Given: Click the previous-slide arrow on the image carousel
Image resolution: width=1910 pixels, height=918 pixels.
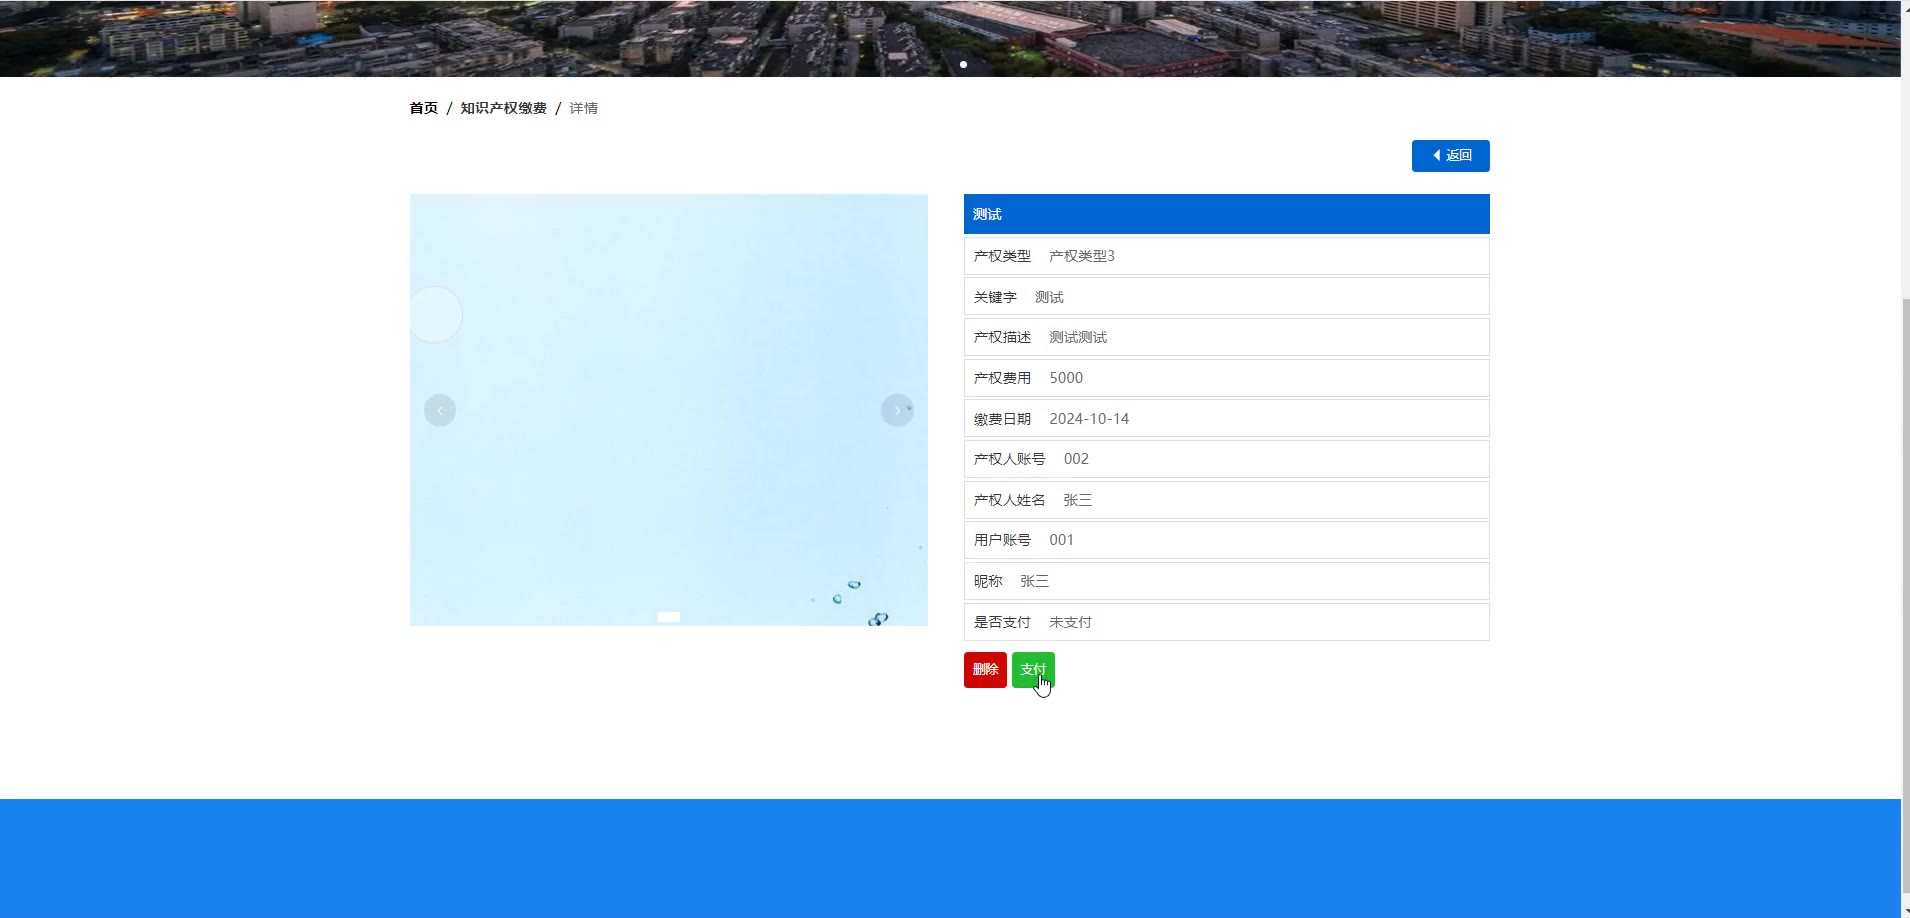Looking at the screenshot, I should point(440,411).
